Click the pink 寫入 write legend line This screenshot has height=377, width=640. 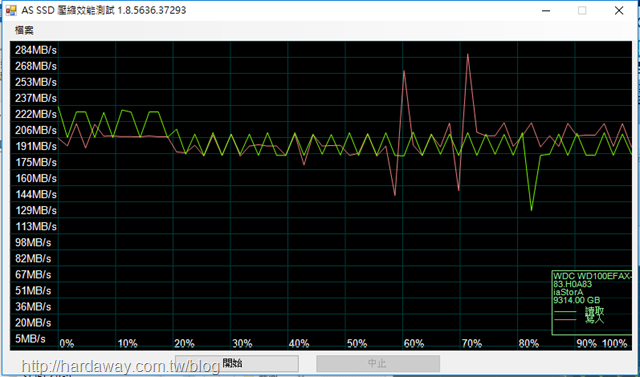(x=565, y=319)
